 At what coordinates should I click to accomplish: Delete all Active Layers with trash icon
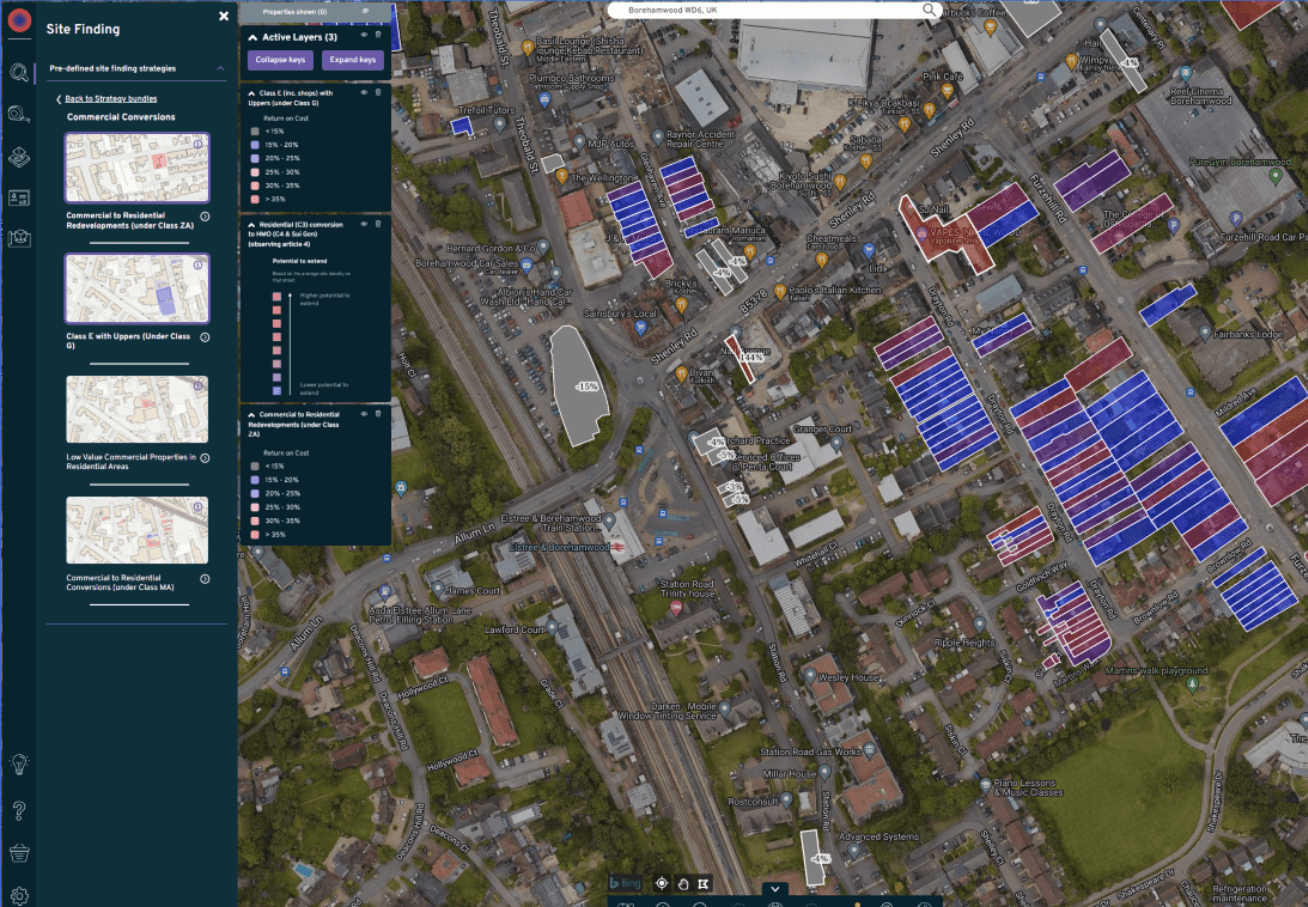point(377,35)
